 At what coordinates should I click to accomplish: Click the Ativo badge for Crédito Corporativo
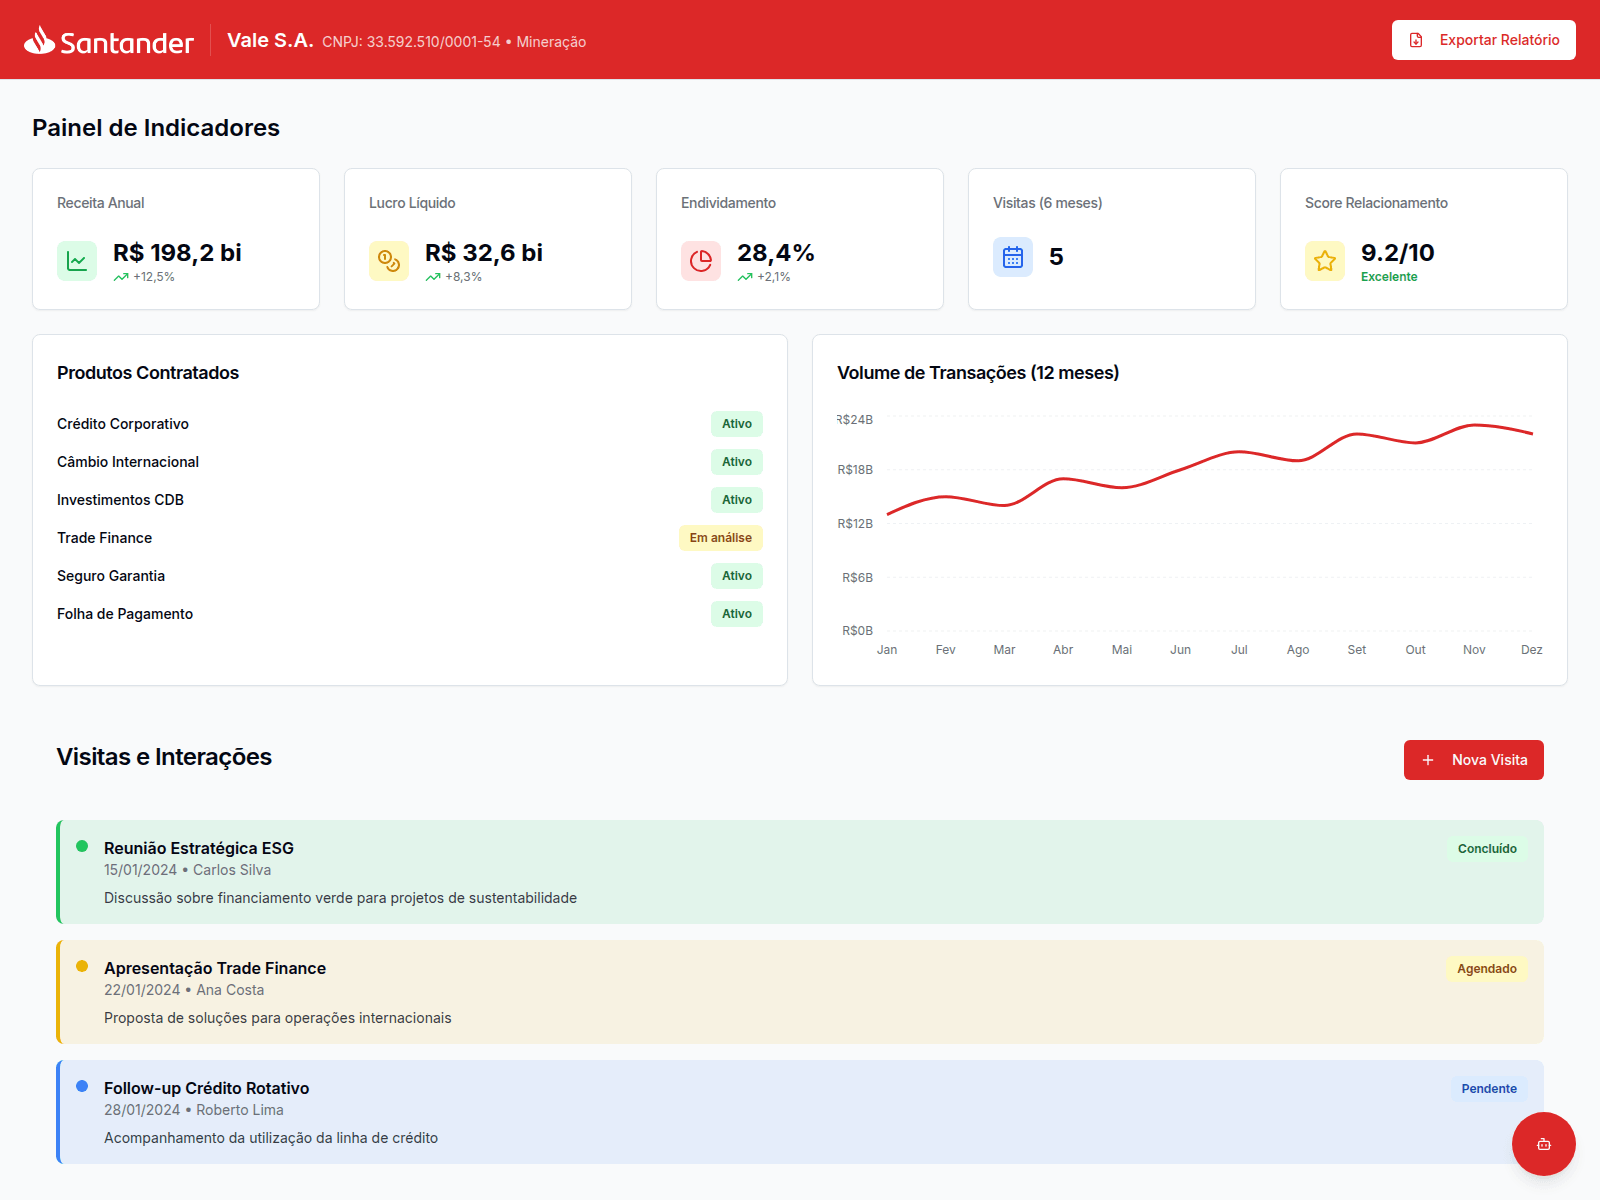(737, 424)
